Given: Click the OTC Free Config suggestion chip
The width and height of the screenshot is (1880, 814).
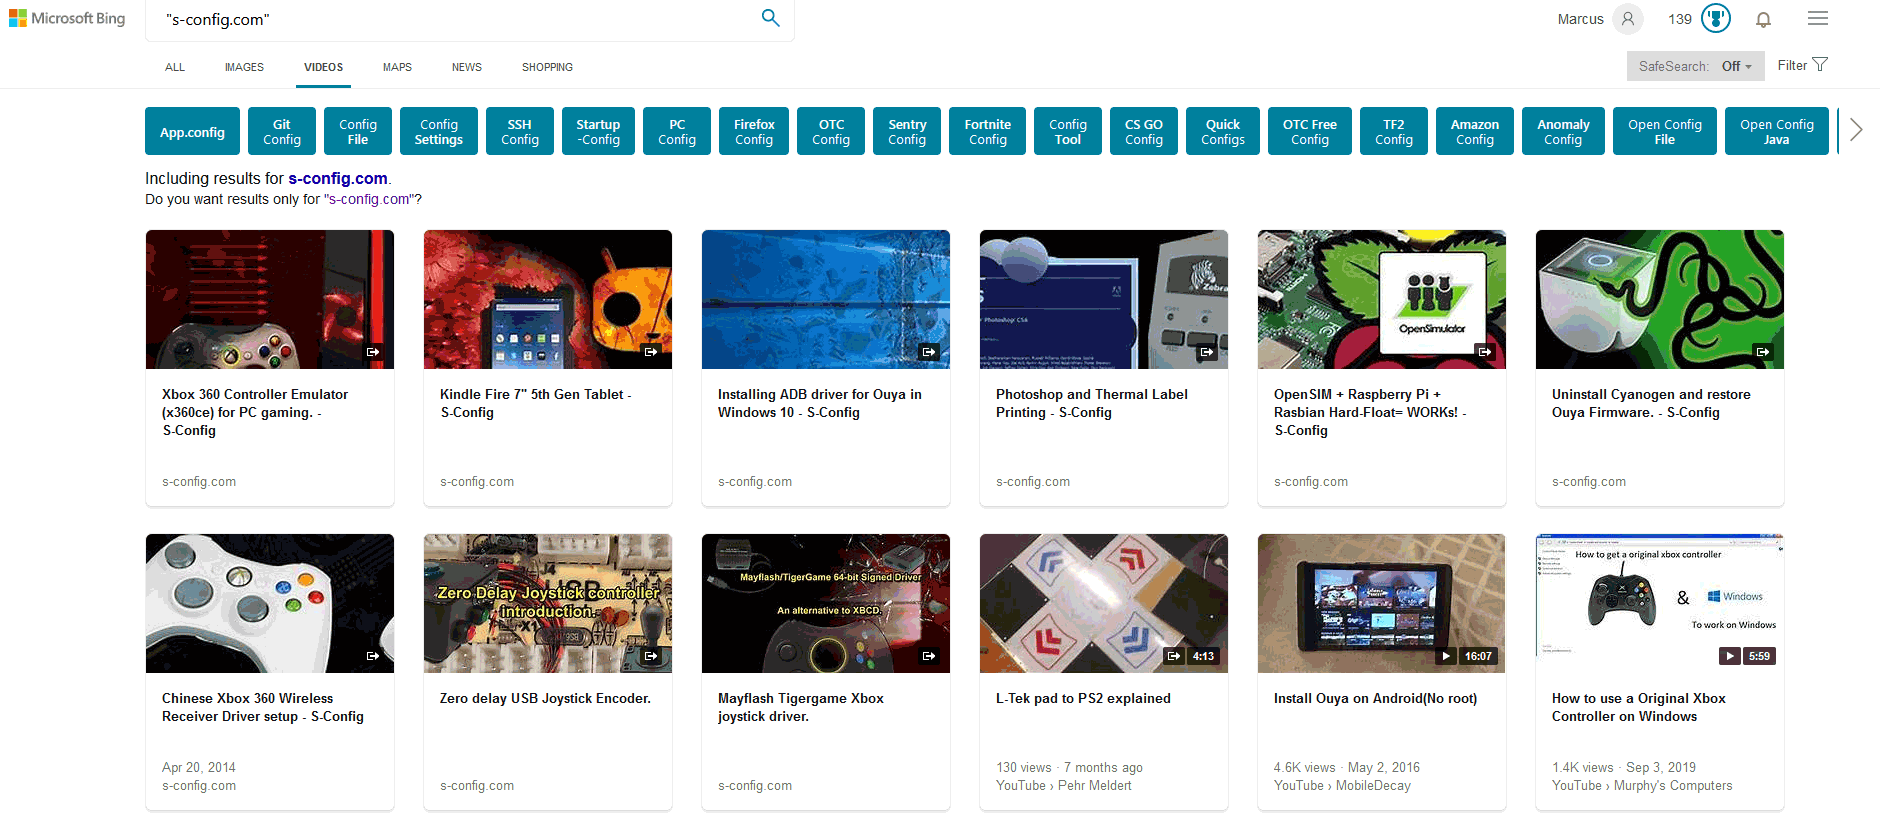Looking at the screenshot, I should [1310, 131].
